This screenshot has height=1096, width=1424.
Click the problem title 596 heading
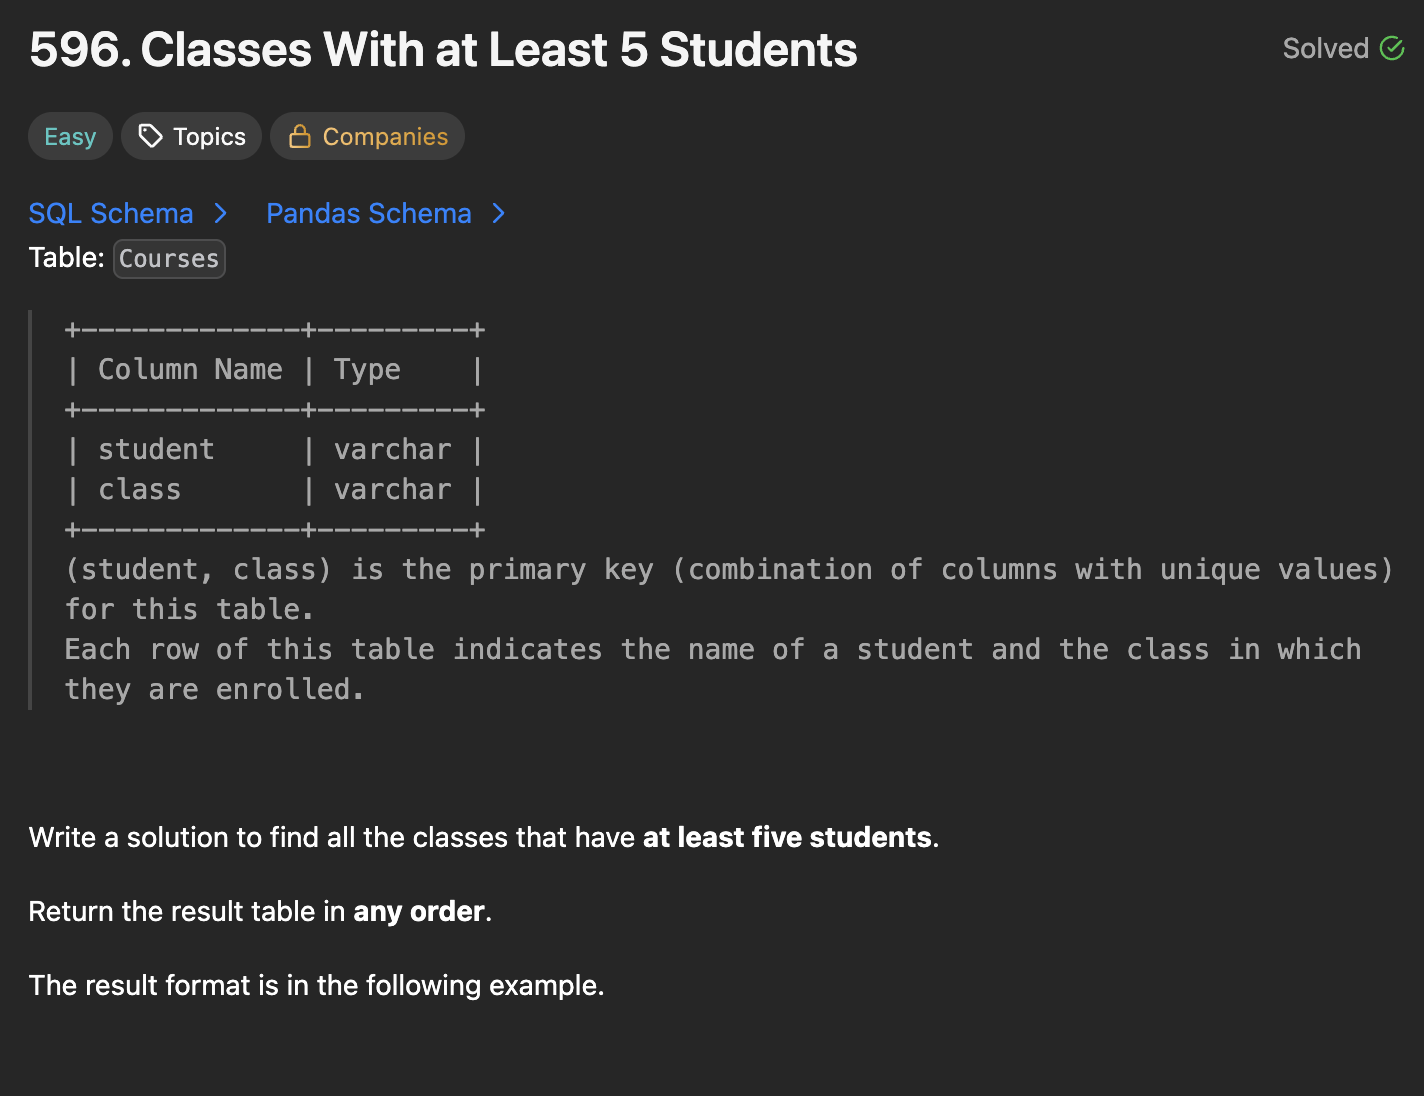click(443, 50)
